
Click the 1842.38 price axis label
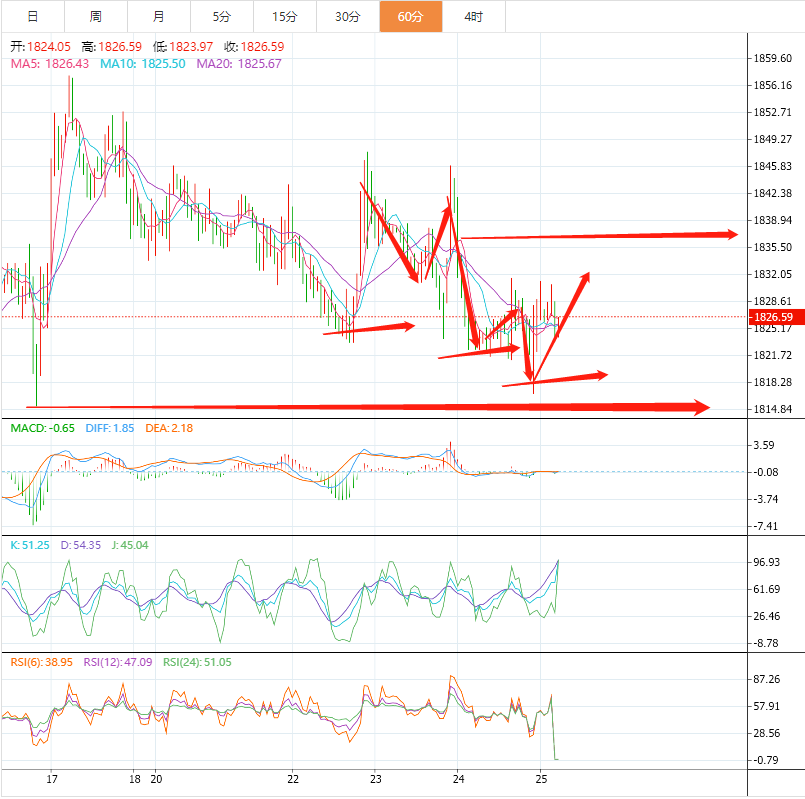[x=773, y=194]
